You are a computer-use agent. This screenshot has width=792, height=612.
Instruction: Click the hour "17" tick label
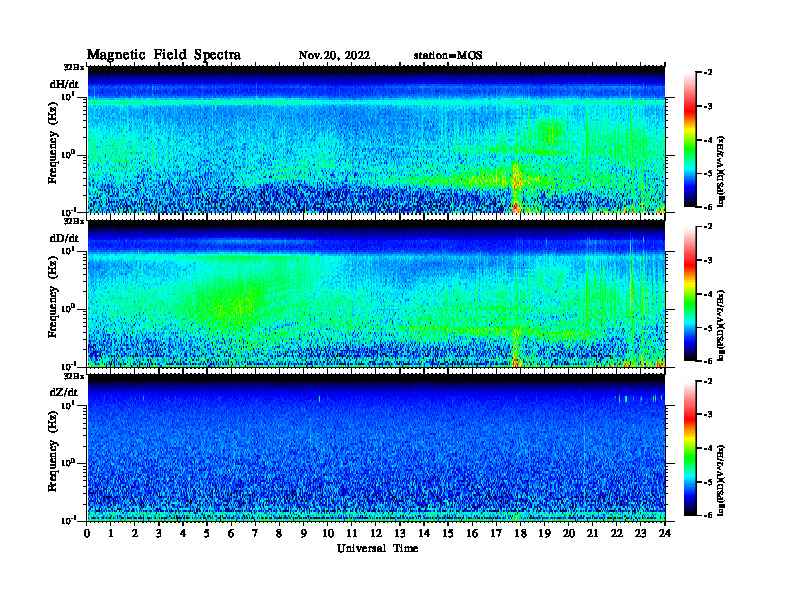coord(496,534)
